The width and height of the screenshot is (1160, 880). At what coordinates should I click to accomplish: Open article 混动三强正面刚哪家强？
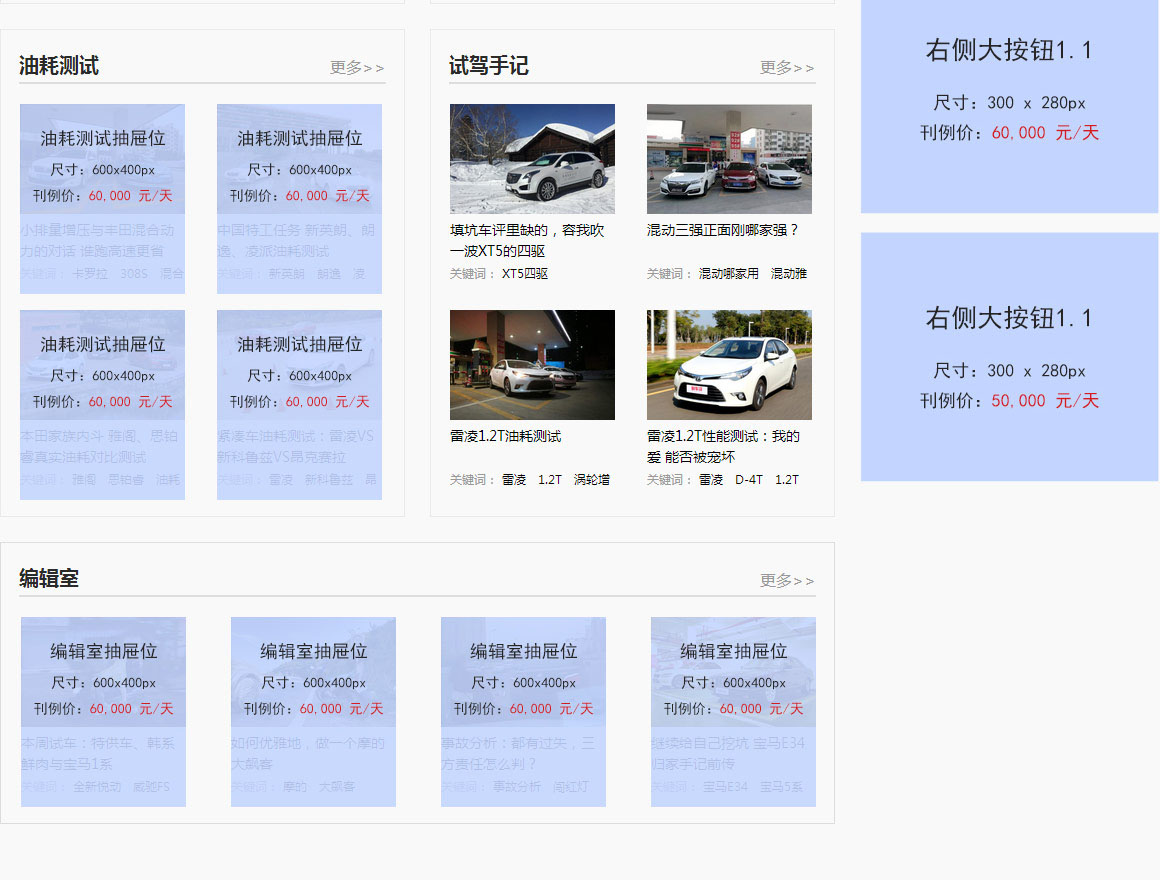click(x=723, y=230)
